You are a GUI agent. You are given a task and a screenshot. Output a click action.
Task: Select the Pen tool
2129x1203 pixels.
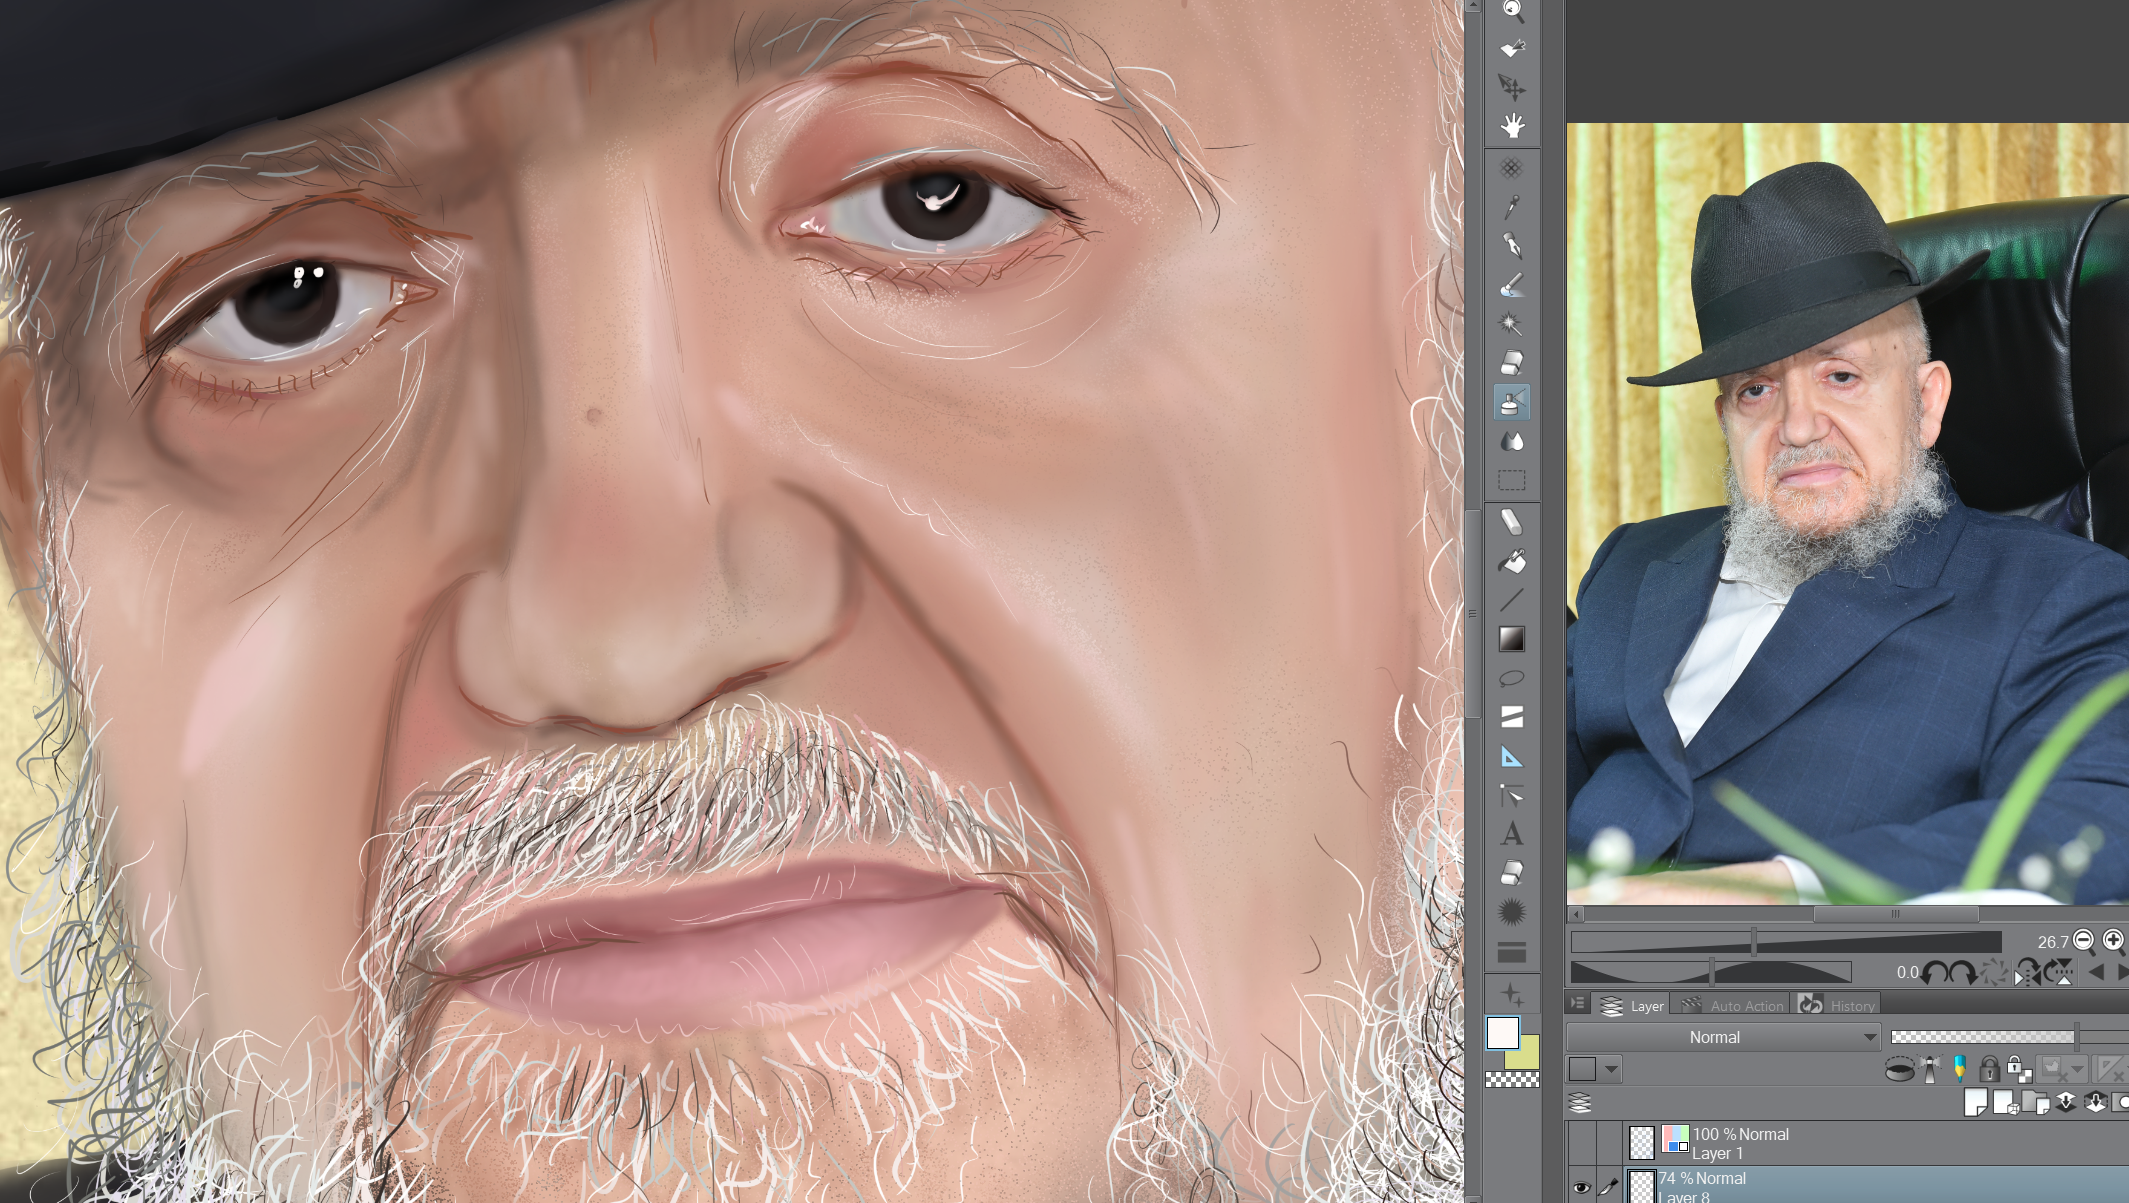coord(1512,246)
